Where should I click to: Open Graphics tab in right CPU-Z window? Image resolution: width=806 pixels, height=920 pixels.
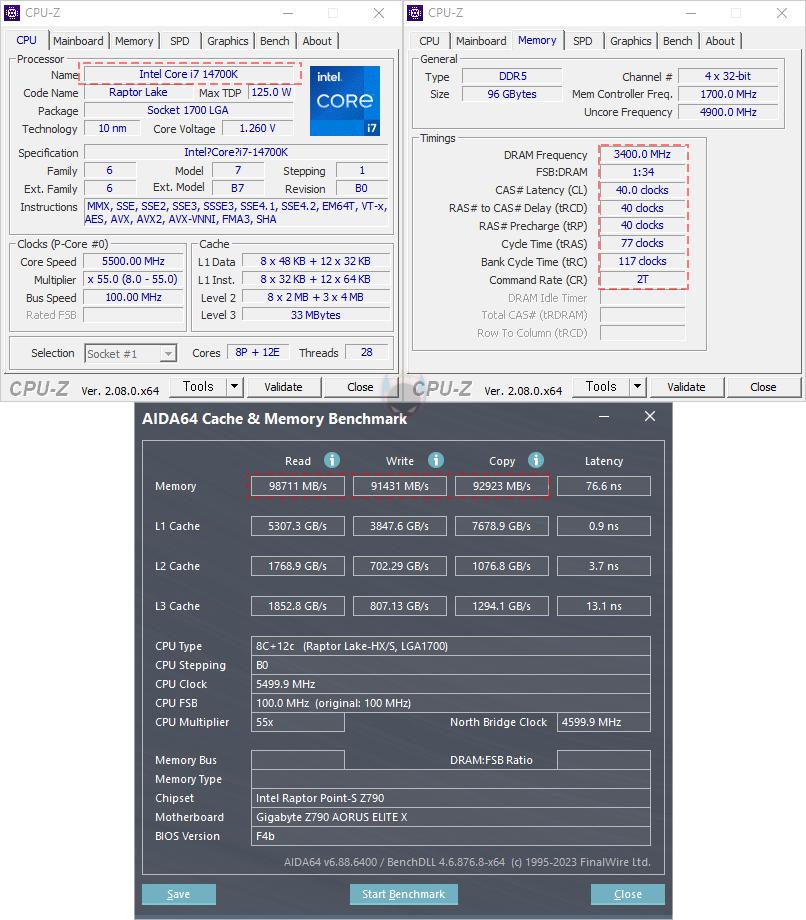(631, 41)
